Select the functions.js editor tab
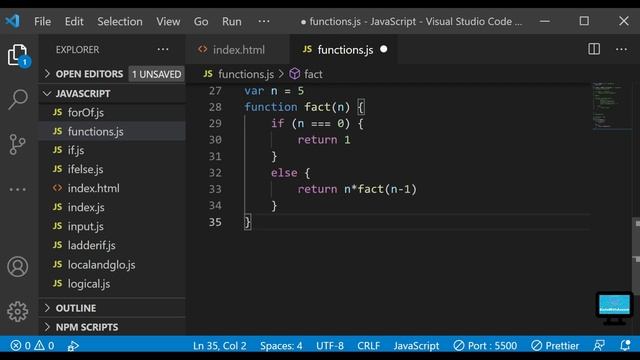 coord(344,49)
